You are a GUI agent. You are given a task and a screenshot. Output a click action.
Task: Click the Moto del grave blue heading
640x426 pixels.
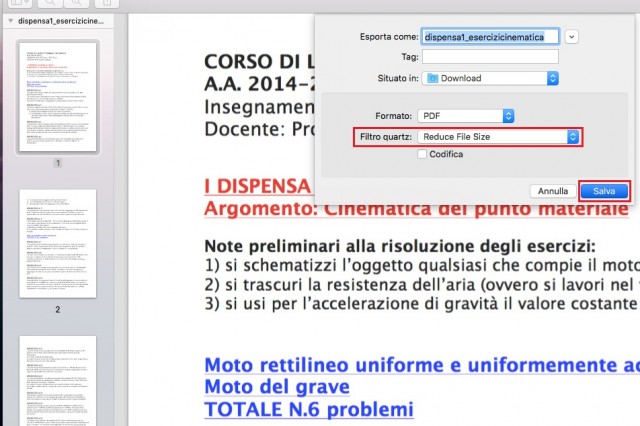(x=277, y=387)
